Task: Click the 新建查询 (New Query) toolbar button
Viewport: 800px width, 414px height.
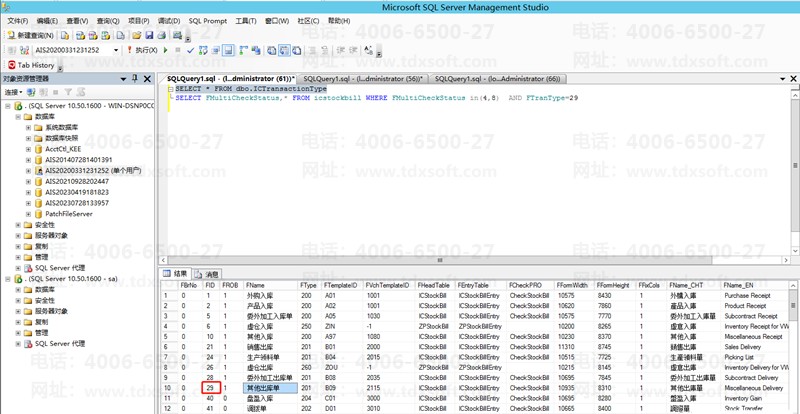Action: click(31, 35)
